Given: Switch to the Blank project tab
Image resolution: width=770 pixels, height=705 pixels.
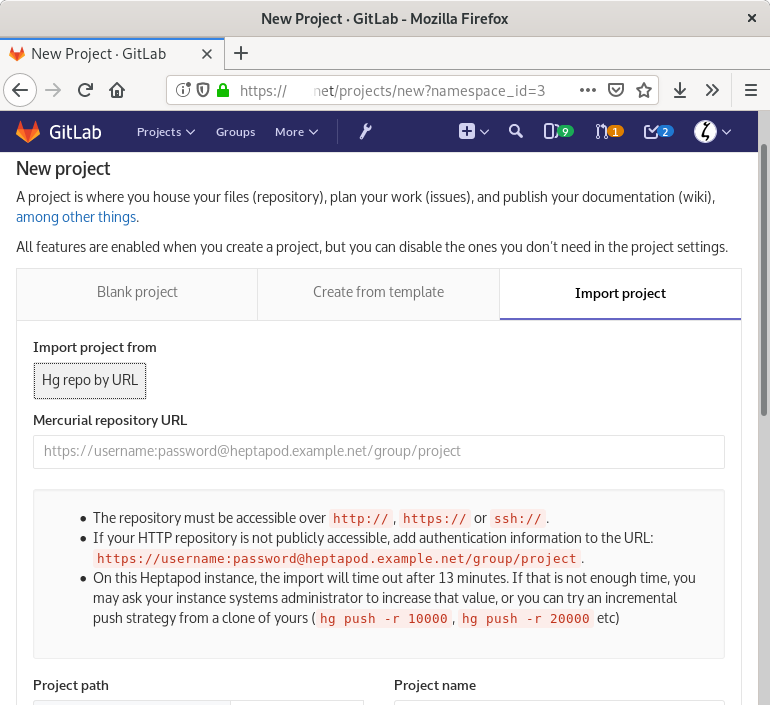Looking at the screenshot, I should click(x=137, y=294).
